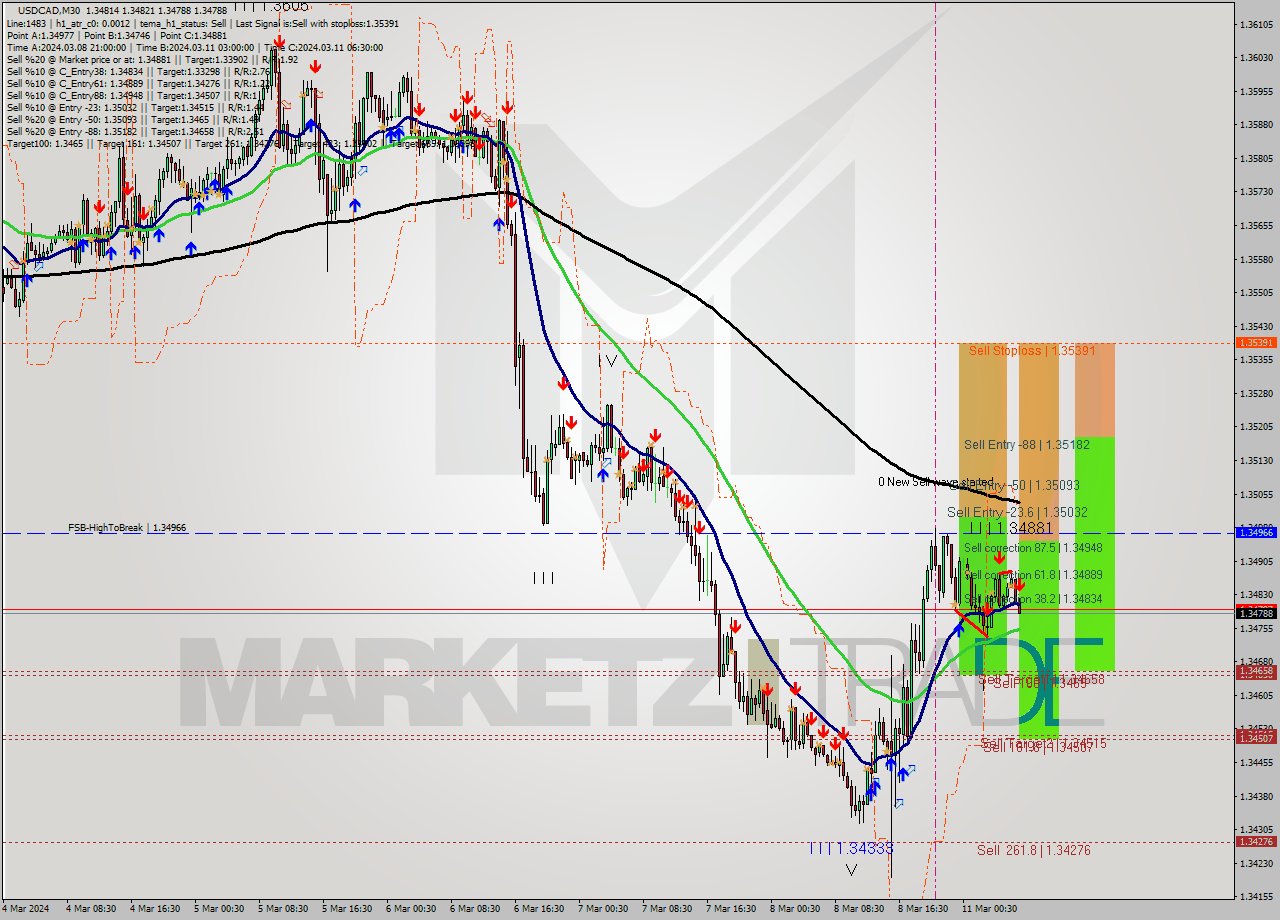Click the '4 Mar 16:30' time label
The width and height of the screenshot is (1280, 920).
pos(155,909)
